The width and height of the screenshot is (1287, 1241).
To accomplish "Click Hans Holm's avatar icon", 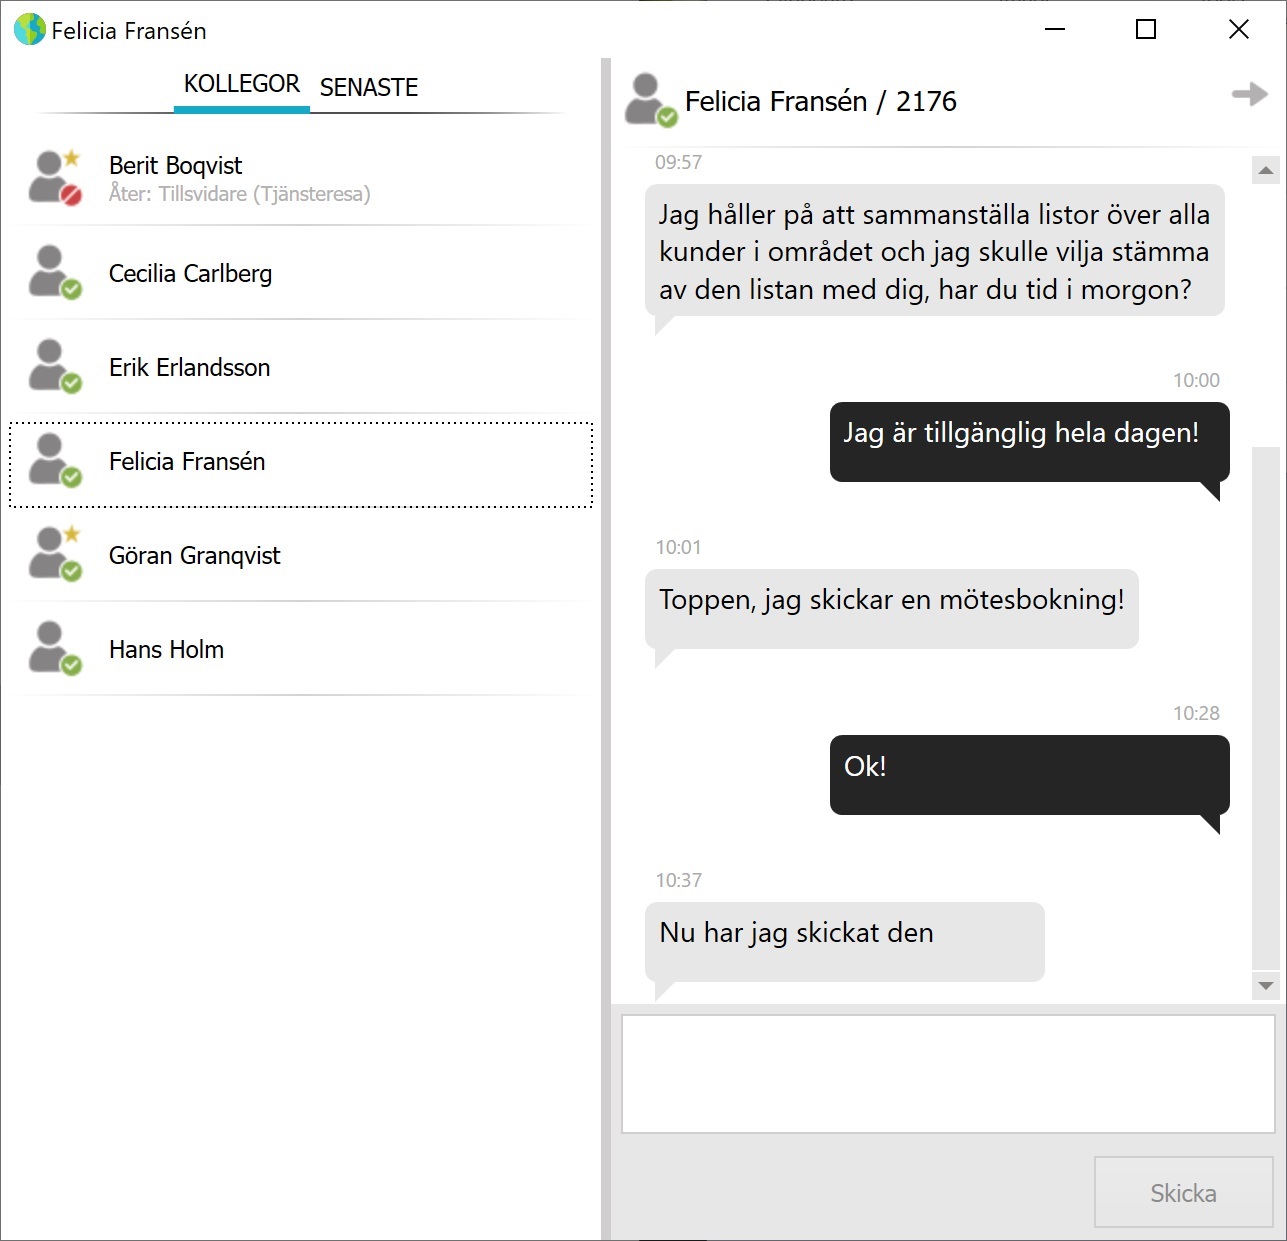I will coord(55,648).
